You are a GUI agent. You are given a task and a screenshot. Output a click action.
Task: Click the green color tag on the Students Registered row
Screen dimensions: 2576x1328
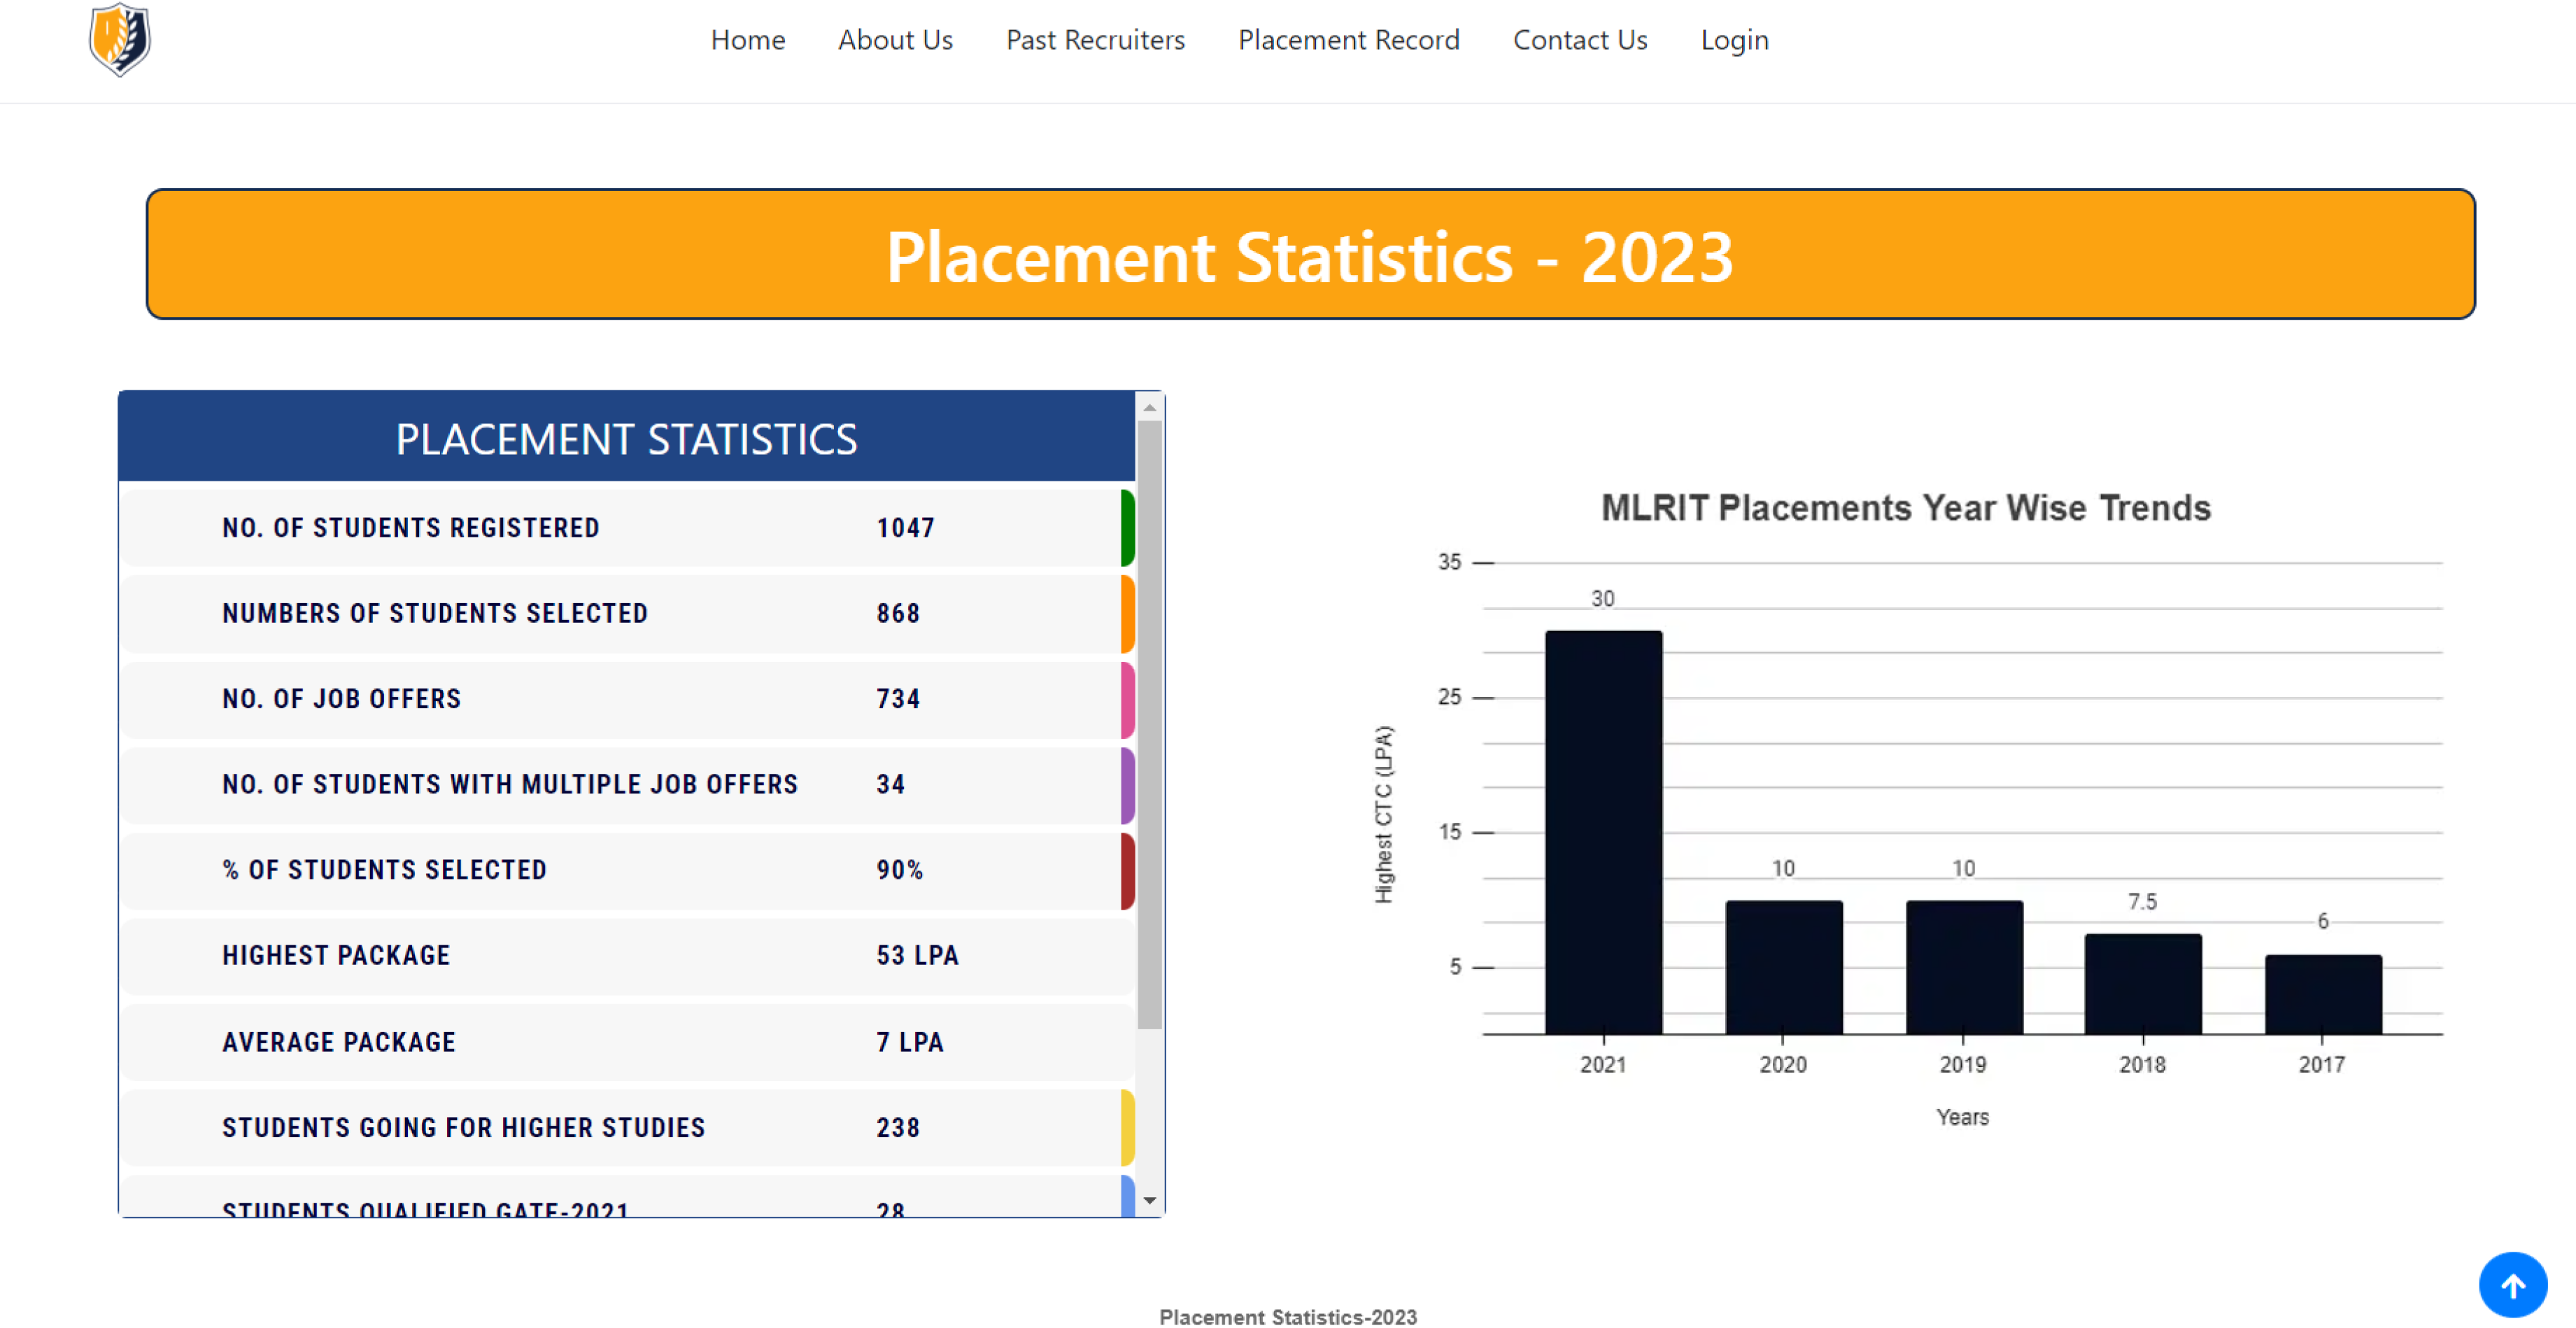(x=1128, y=528)
